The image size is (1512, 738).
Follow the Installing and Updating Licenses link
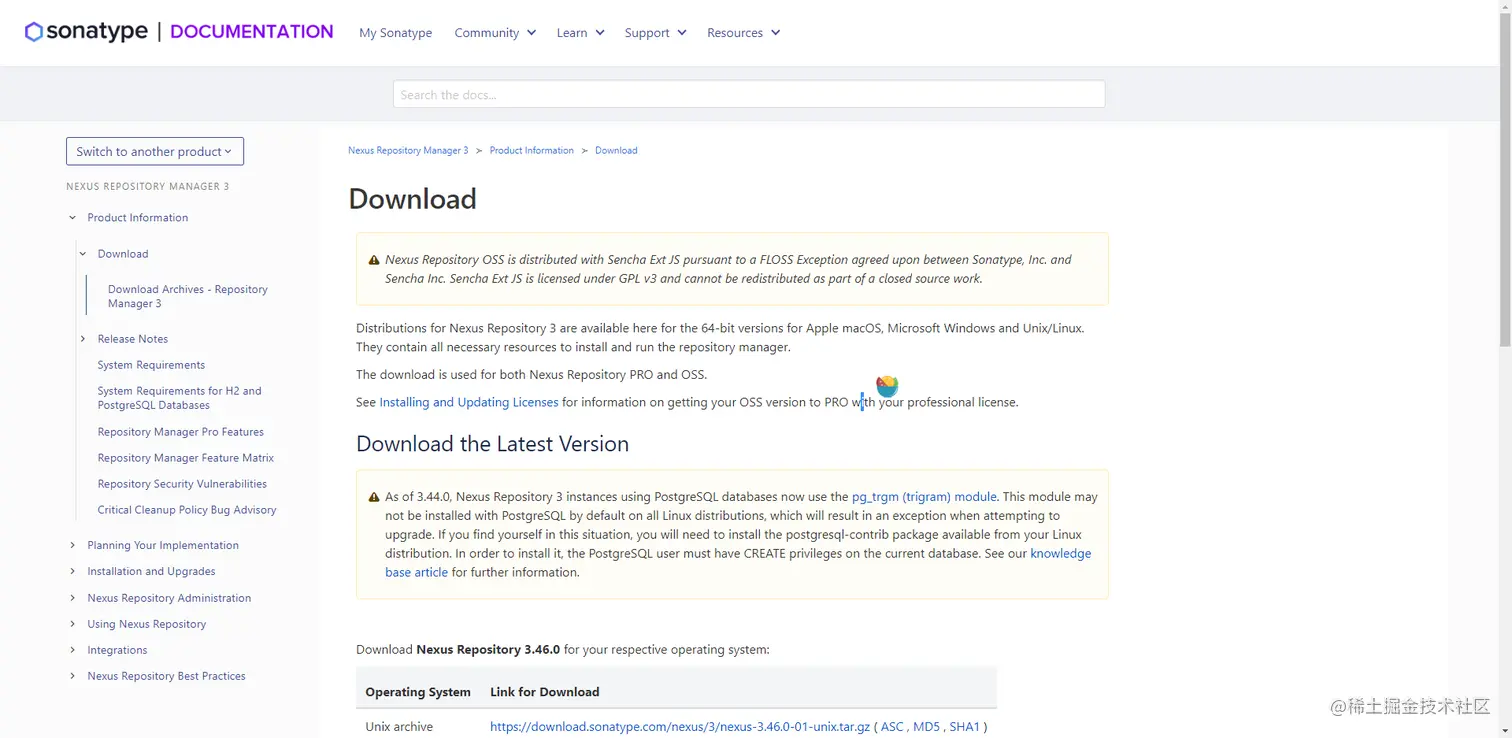469,402
